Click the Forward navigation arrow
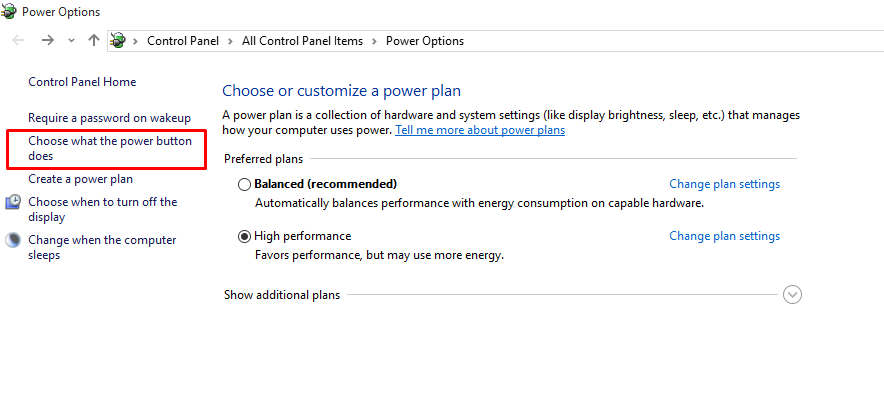 47,41
